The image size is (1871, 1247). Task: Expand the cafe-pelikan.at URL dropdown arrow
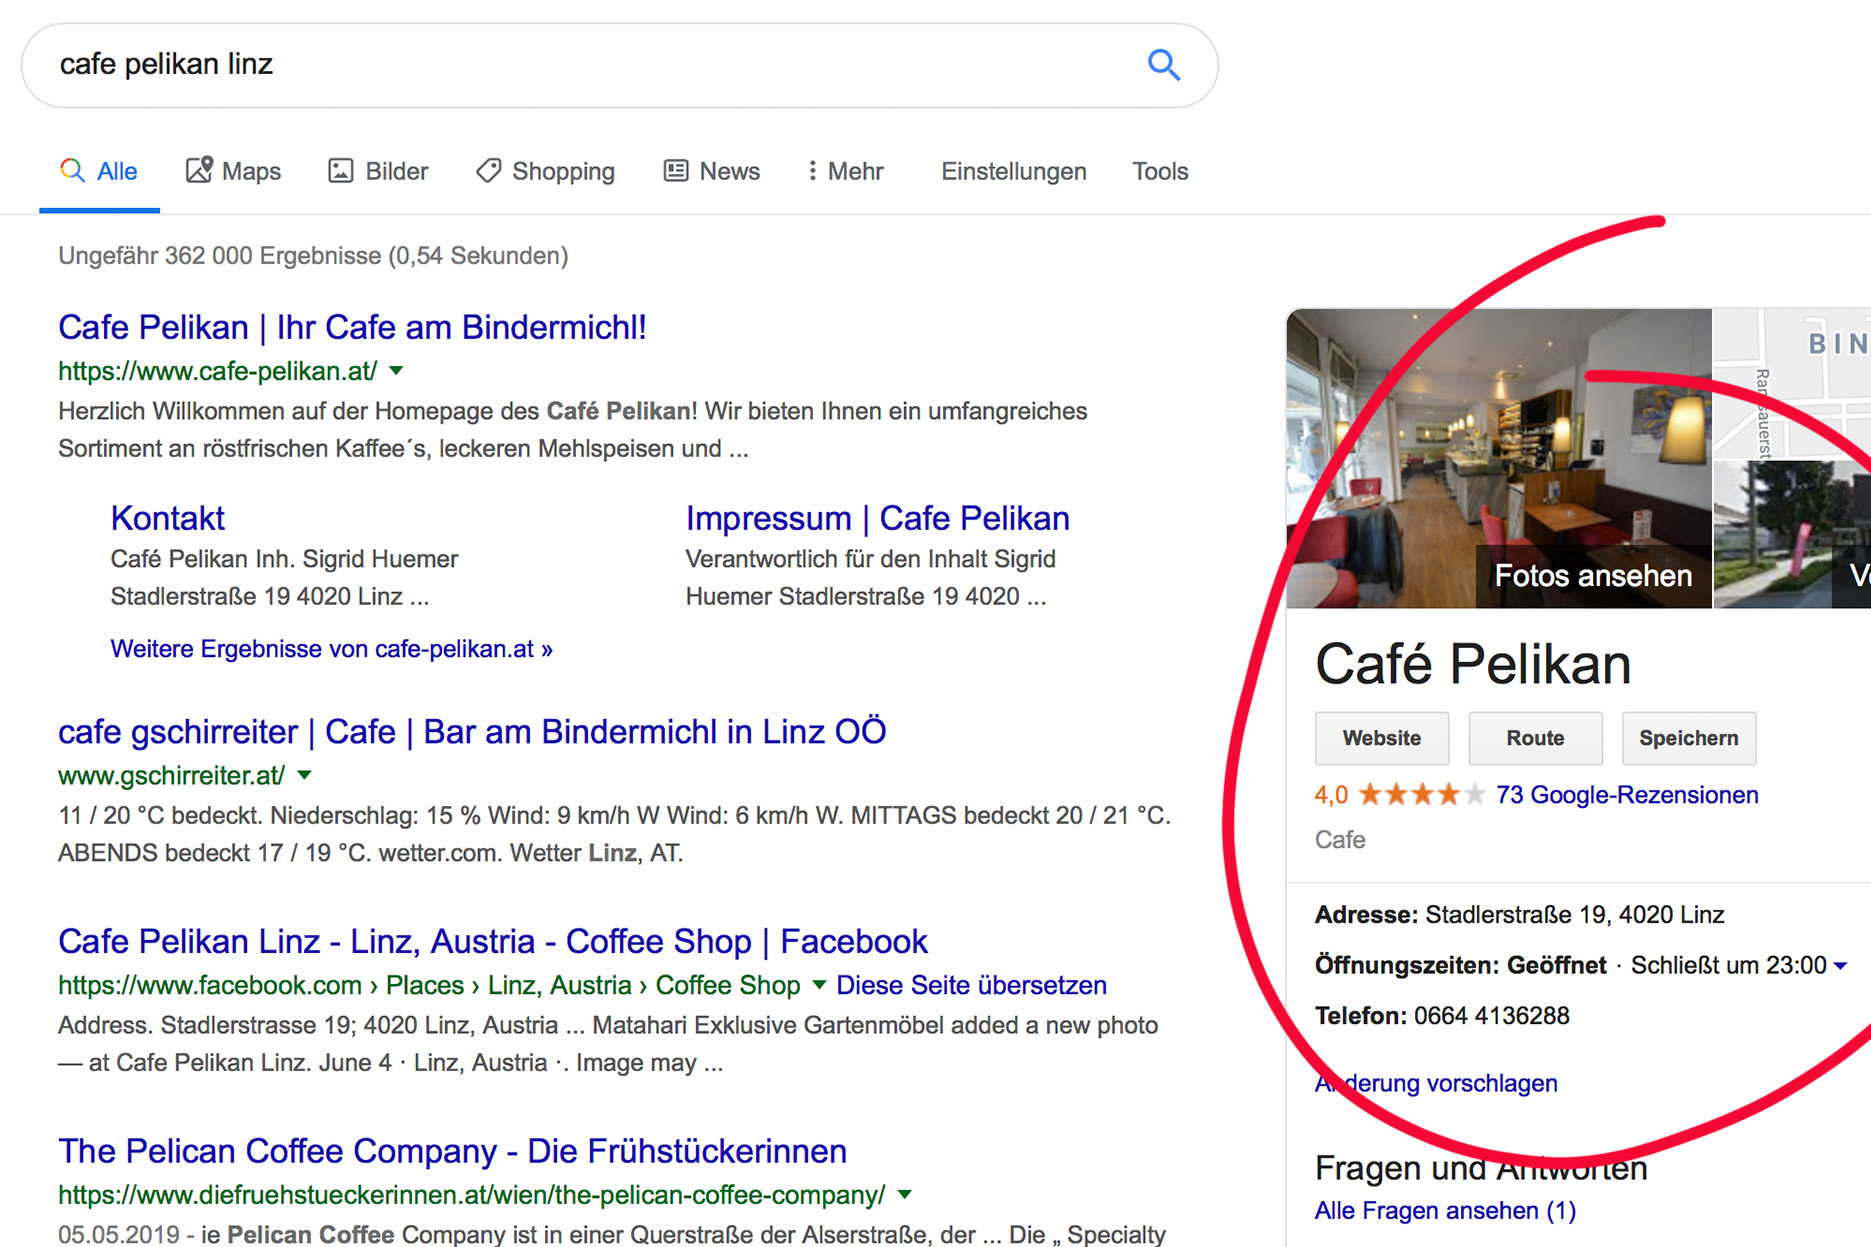(397, 371)
